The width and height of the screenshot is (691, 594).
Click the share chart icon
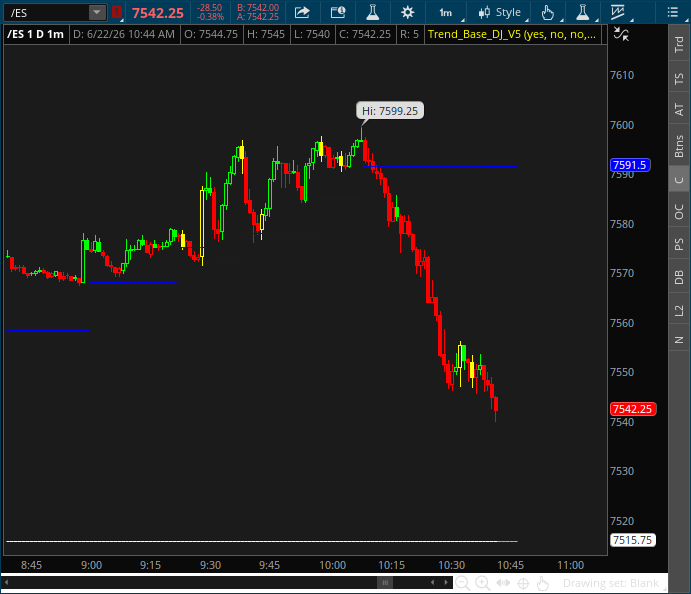point(302,12)
